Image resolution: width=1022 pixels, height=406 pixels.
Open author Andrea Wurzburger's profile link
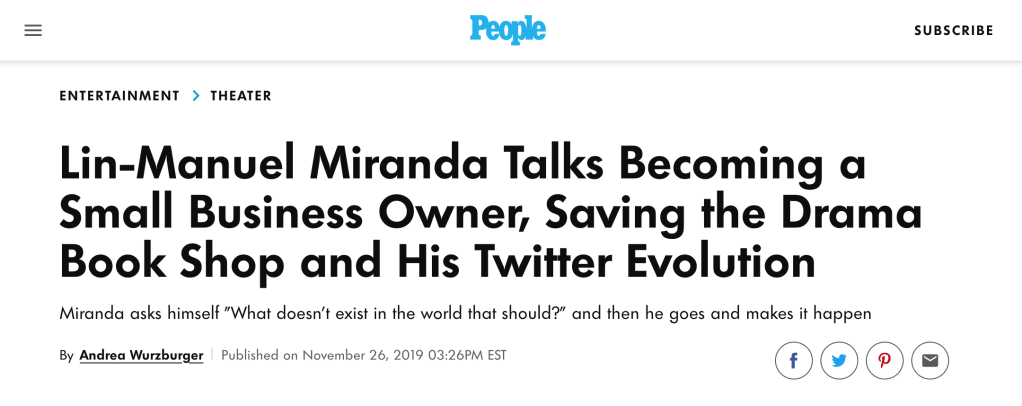(141, 355)
